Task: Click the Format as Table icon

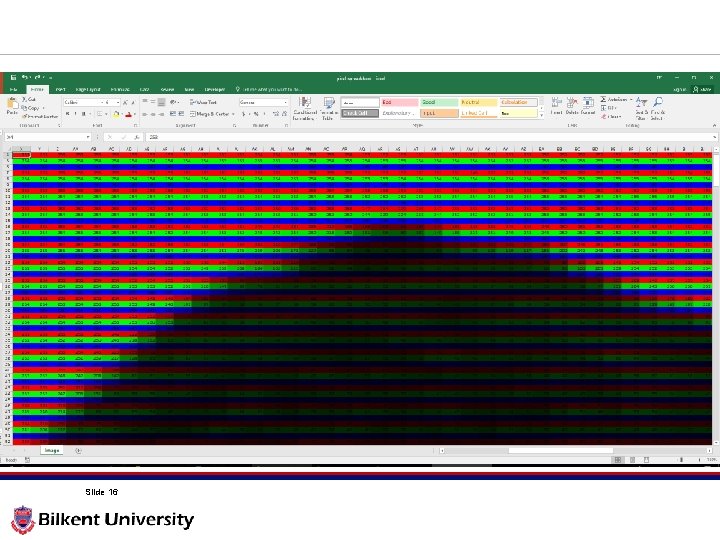Action: coord(328,109)
